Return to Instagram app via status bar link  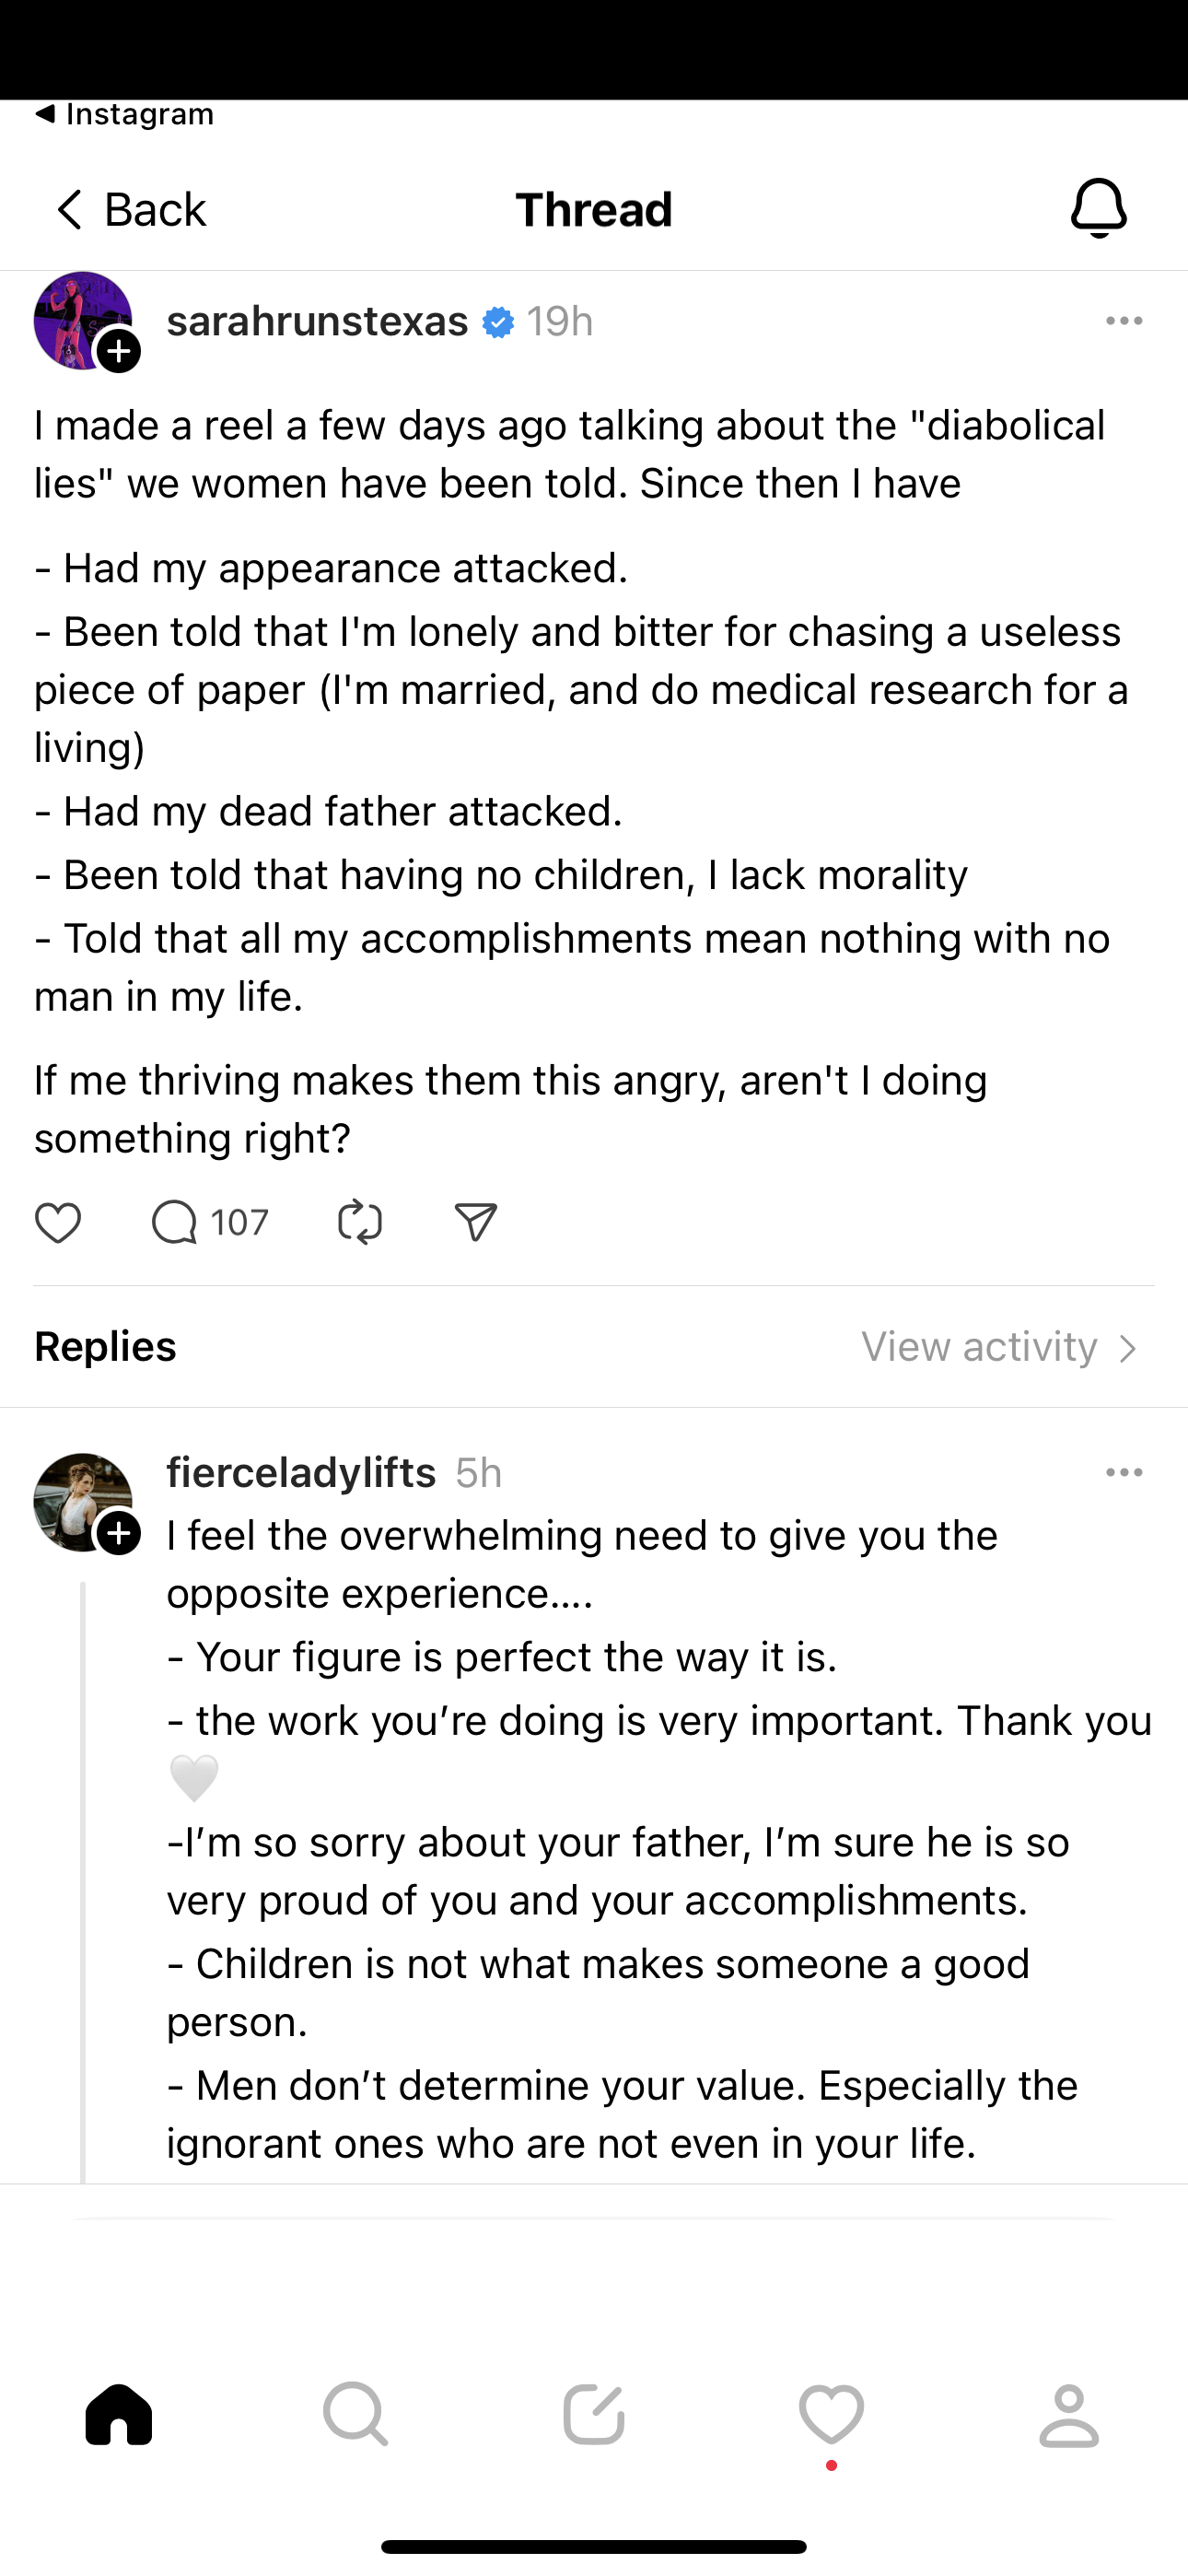click(125, 115)
